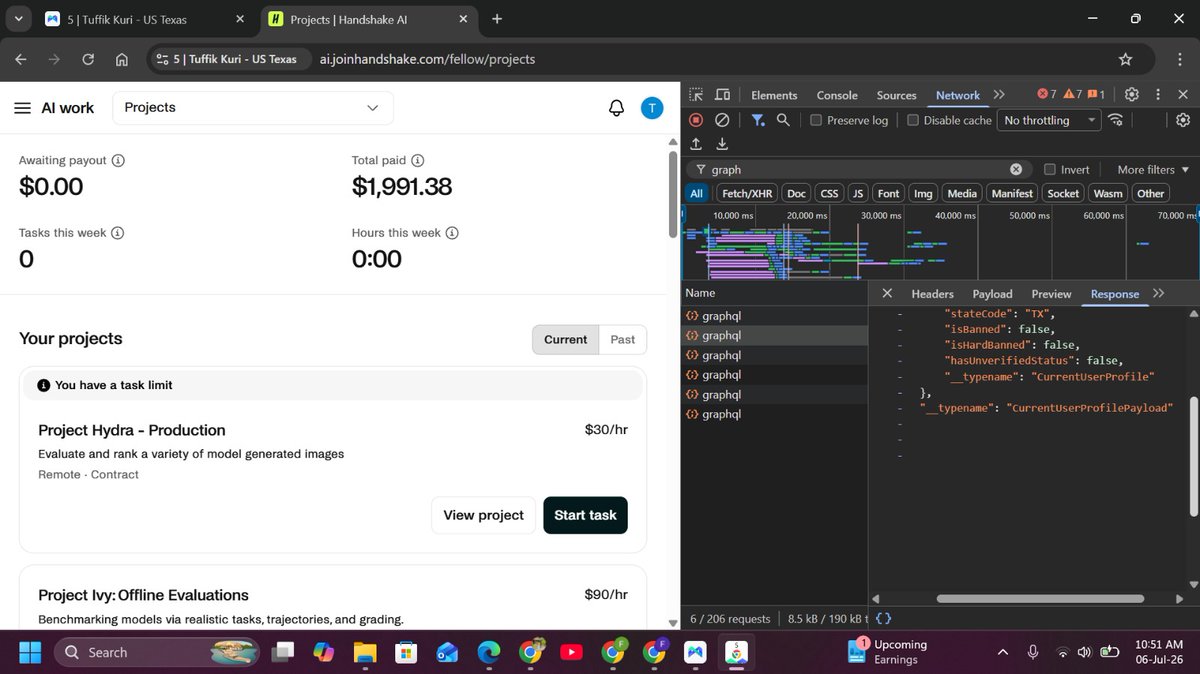Clear the graph filter text
This screenshot has height=674, width=1200.
(1016, 169)
